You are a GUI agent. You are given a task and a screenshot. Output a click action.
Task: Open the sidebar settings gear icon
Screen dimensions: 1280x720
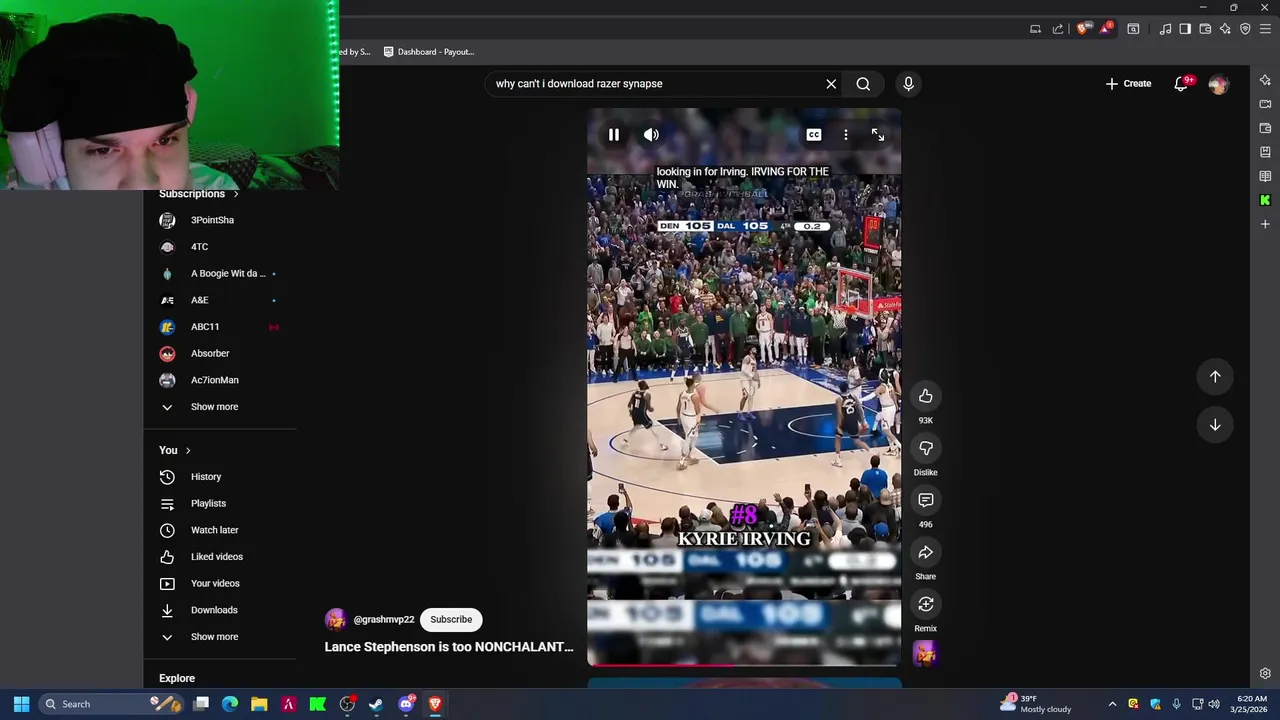click(1265, 674)
